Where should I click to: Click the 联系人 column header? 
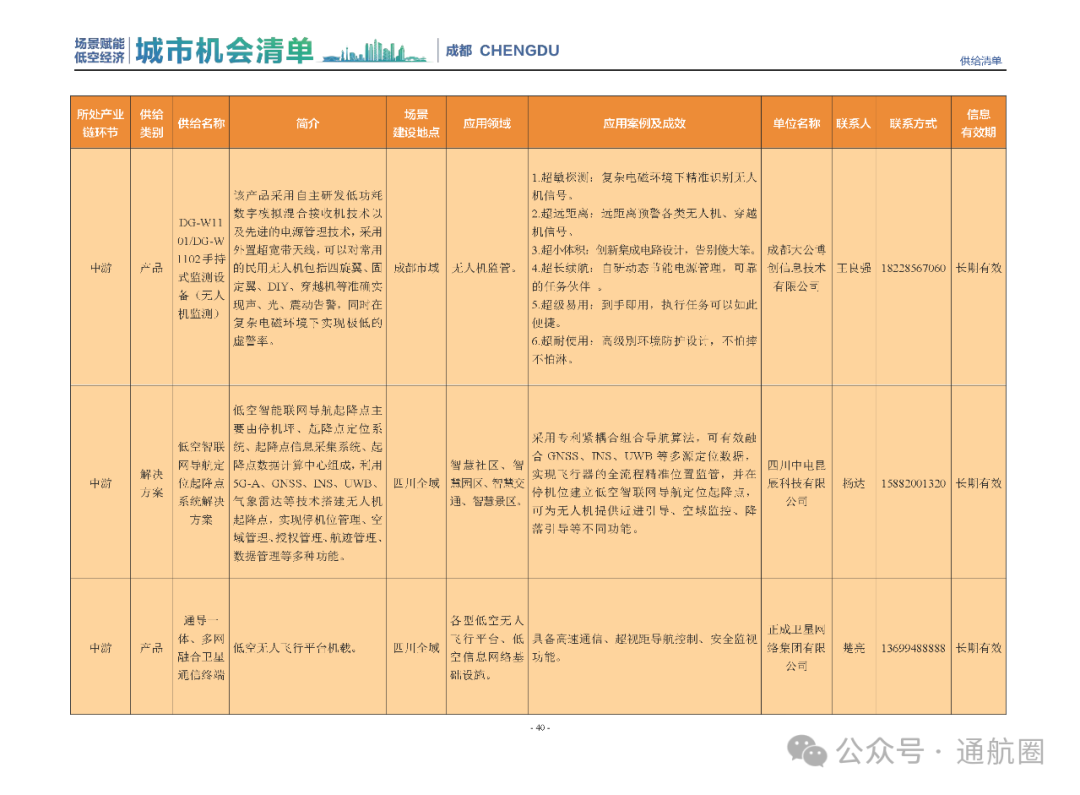tap(853, 123)
